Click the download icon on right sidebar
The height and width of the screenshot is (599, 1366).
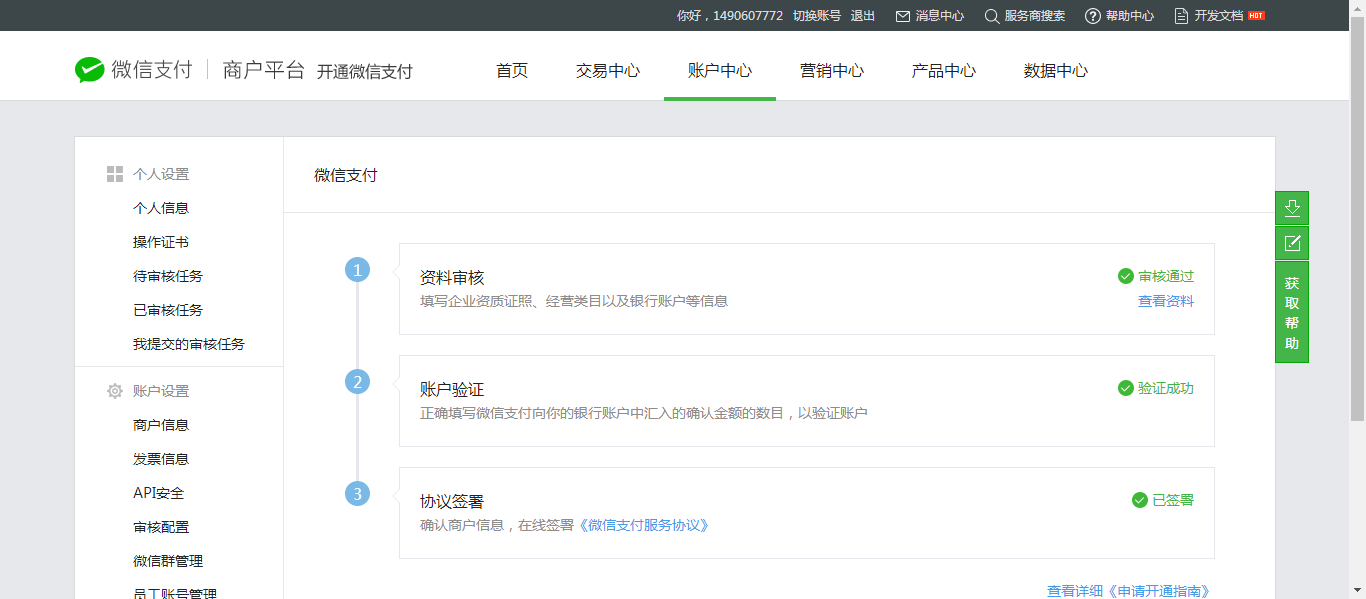click(x=1292, y=208)
